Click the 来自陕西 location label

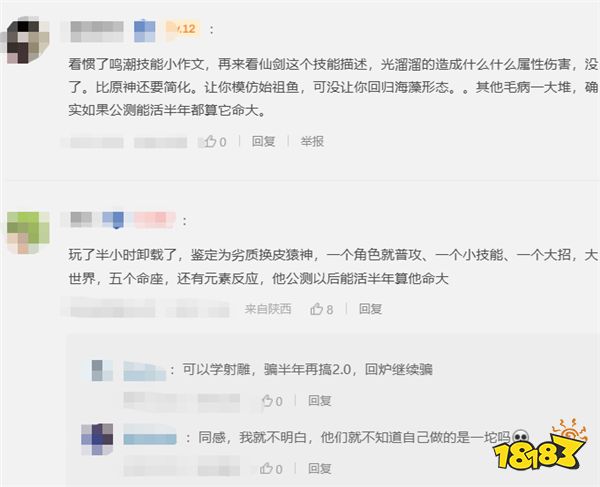268,309
